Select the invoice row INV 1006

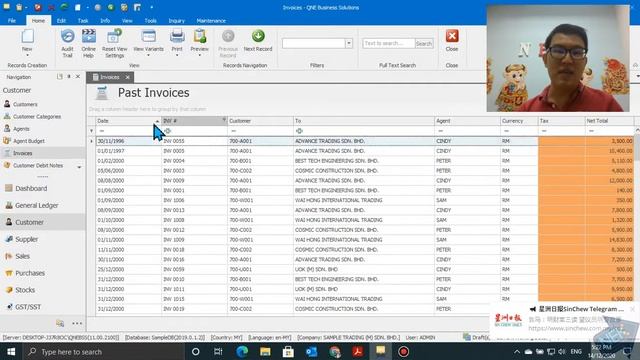(365, 200)
